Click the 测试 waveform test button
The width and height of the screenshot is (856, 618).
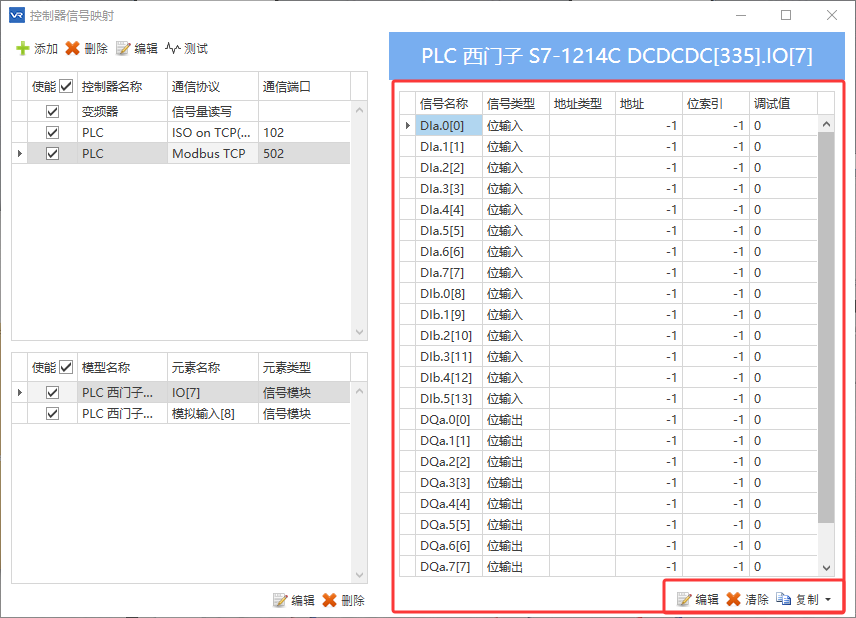186,49
